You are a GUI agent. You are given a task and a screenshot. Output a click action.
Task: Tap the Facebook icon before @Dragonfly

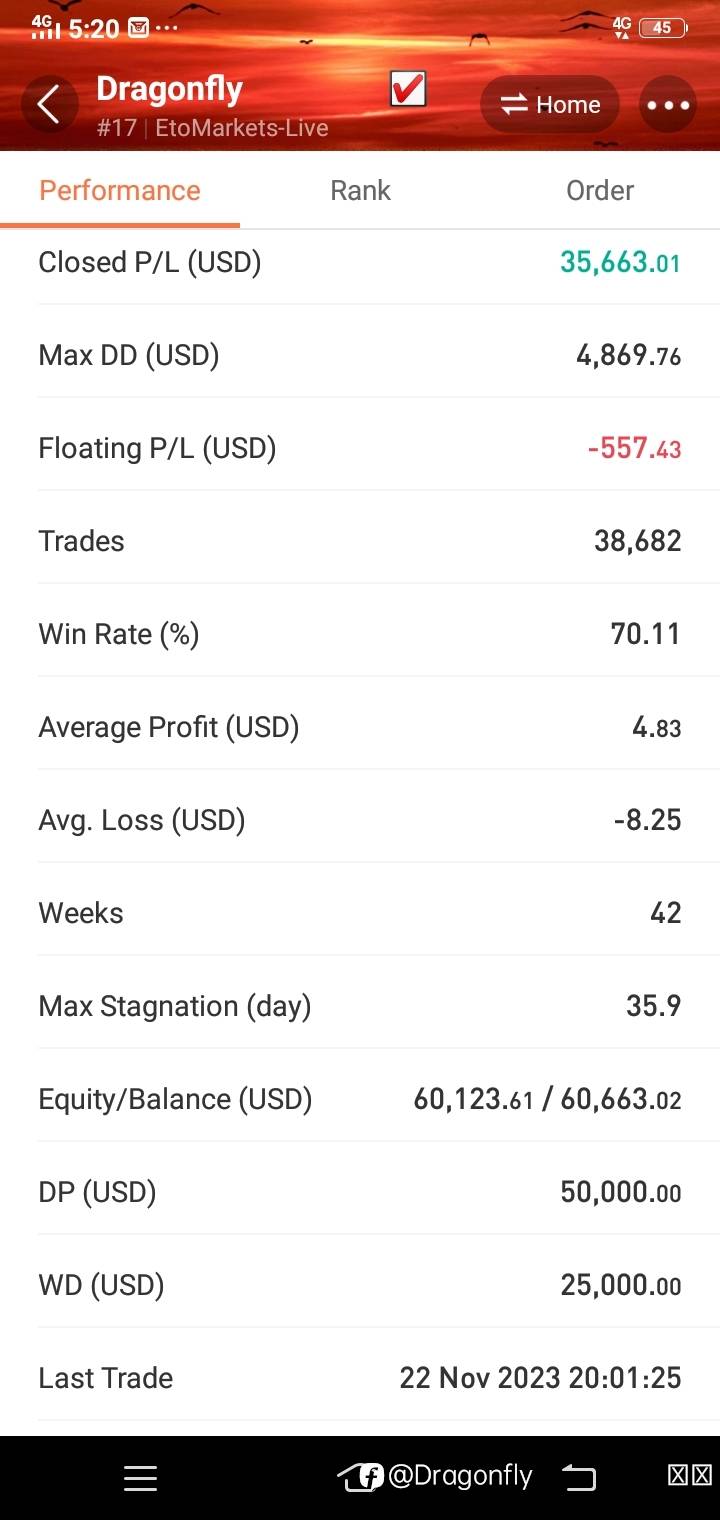[x=371, y=1477]
